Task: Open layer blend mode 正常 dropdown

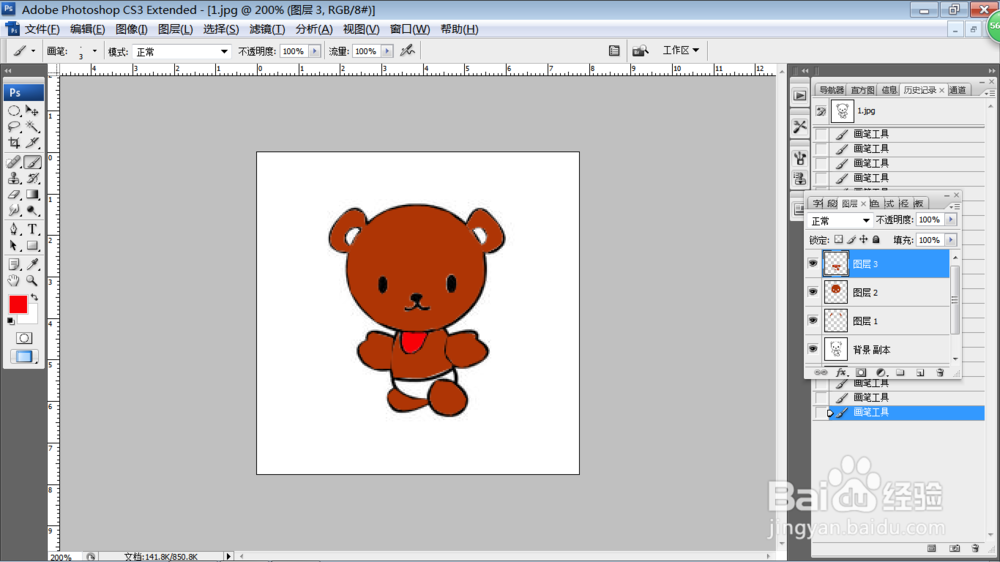Action: tap(839, 220)
